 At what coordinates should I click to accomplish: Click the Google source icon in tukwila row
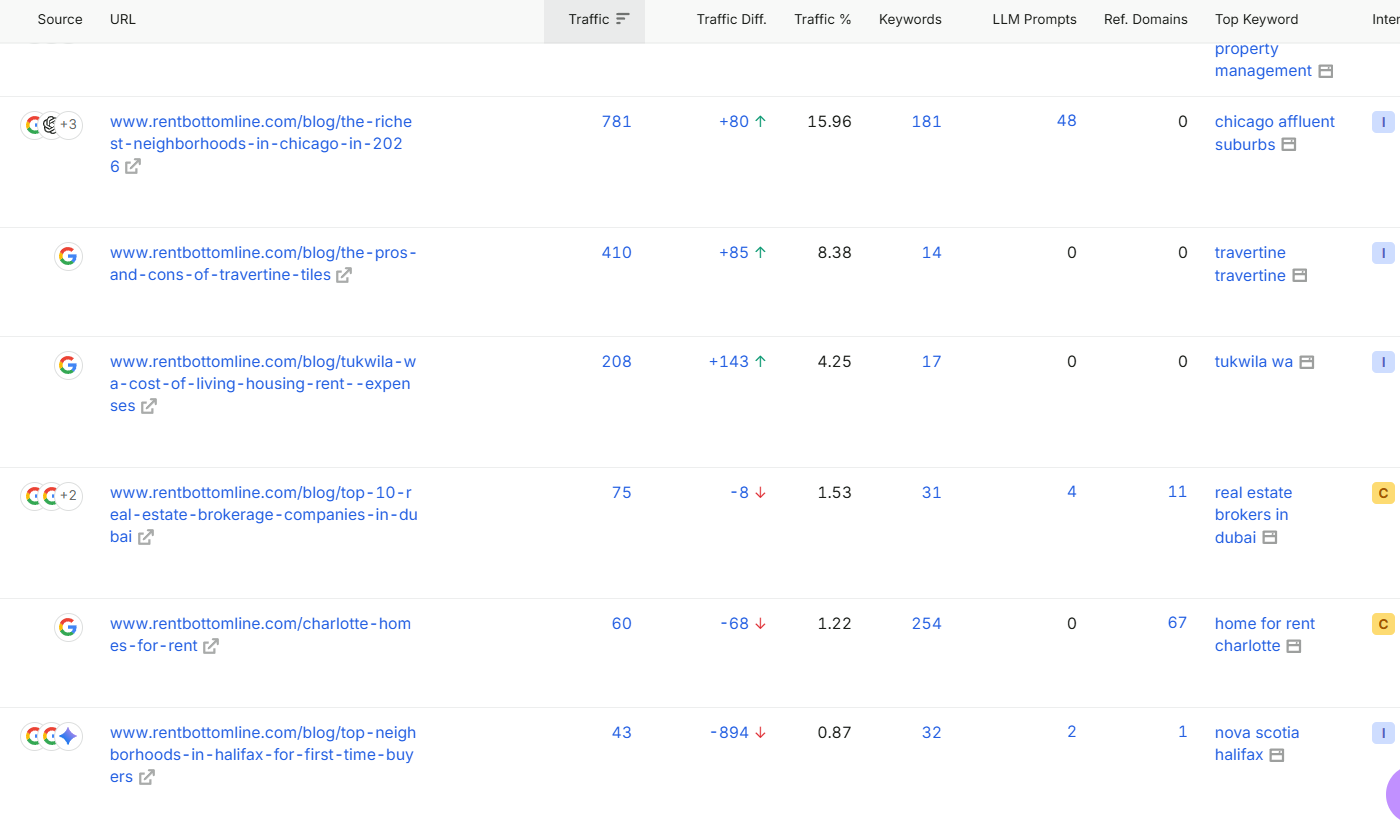click(68, 365)
